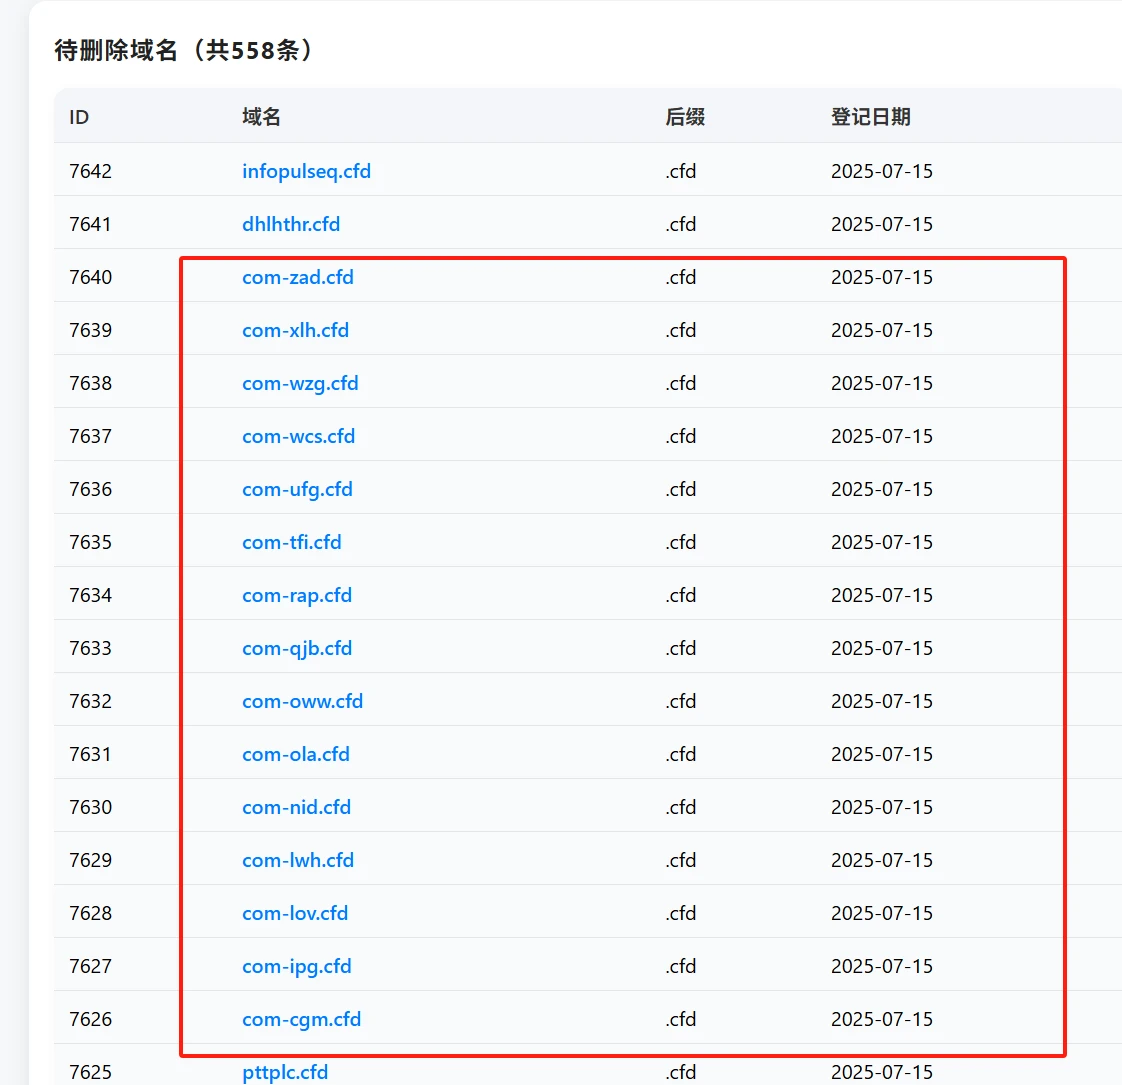This screenshot has height=1085, width=1122.
Task: Open the com-xlh.cfd link
Action: 295,330
